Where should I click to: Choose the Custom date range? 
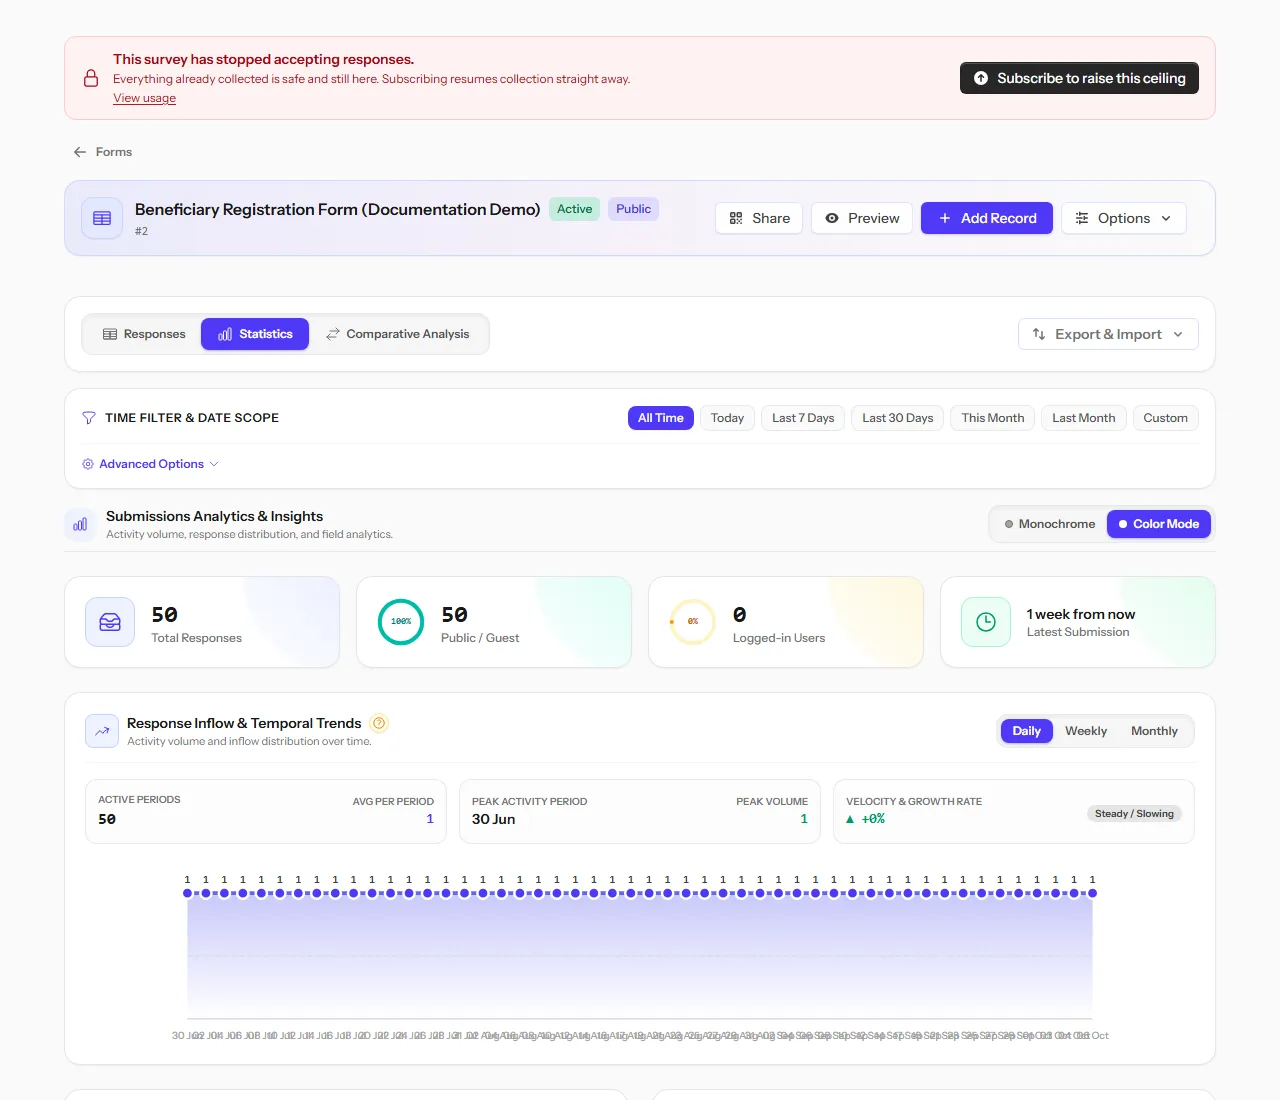tap(1166, 418)
